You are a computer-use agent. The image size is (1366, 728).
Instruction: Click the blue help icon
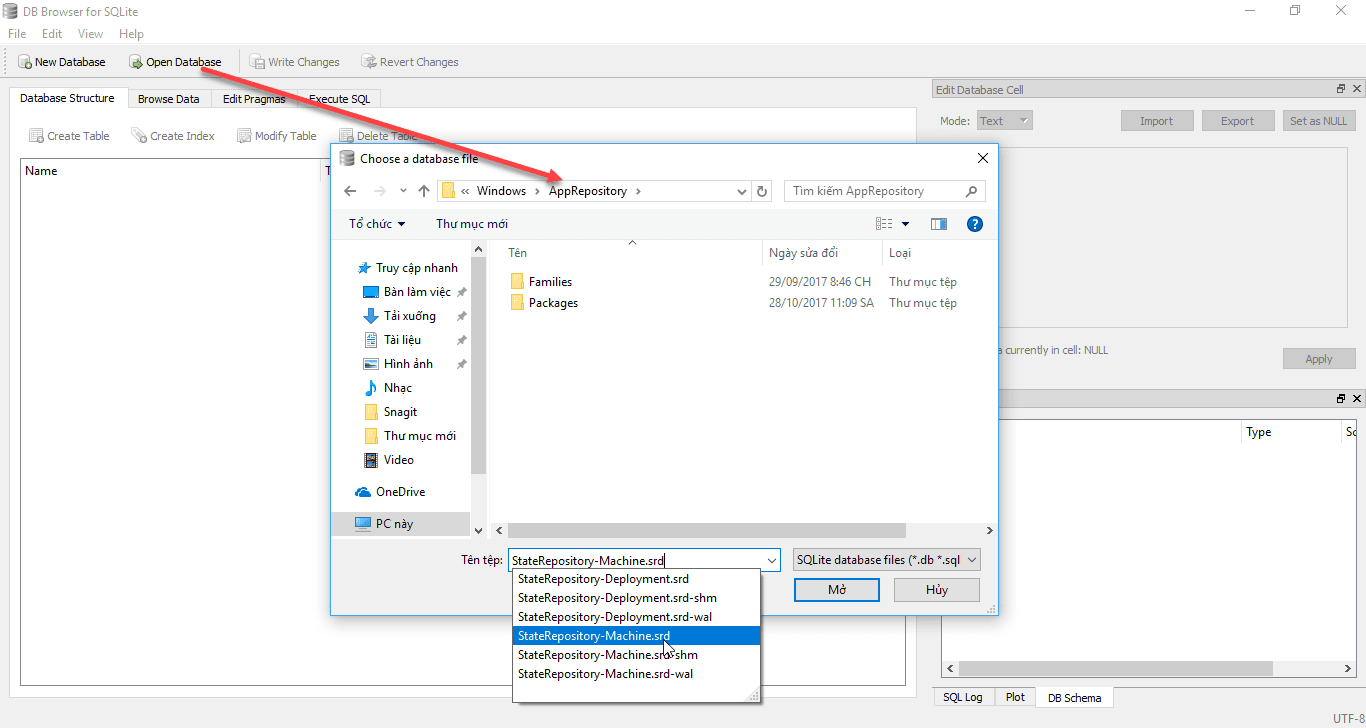[975, 224]
